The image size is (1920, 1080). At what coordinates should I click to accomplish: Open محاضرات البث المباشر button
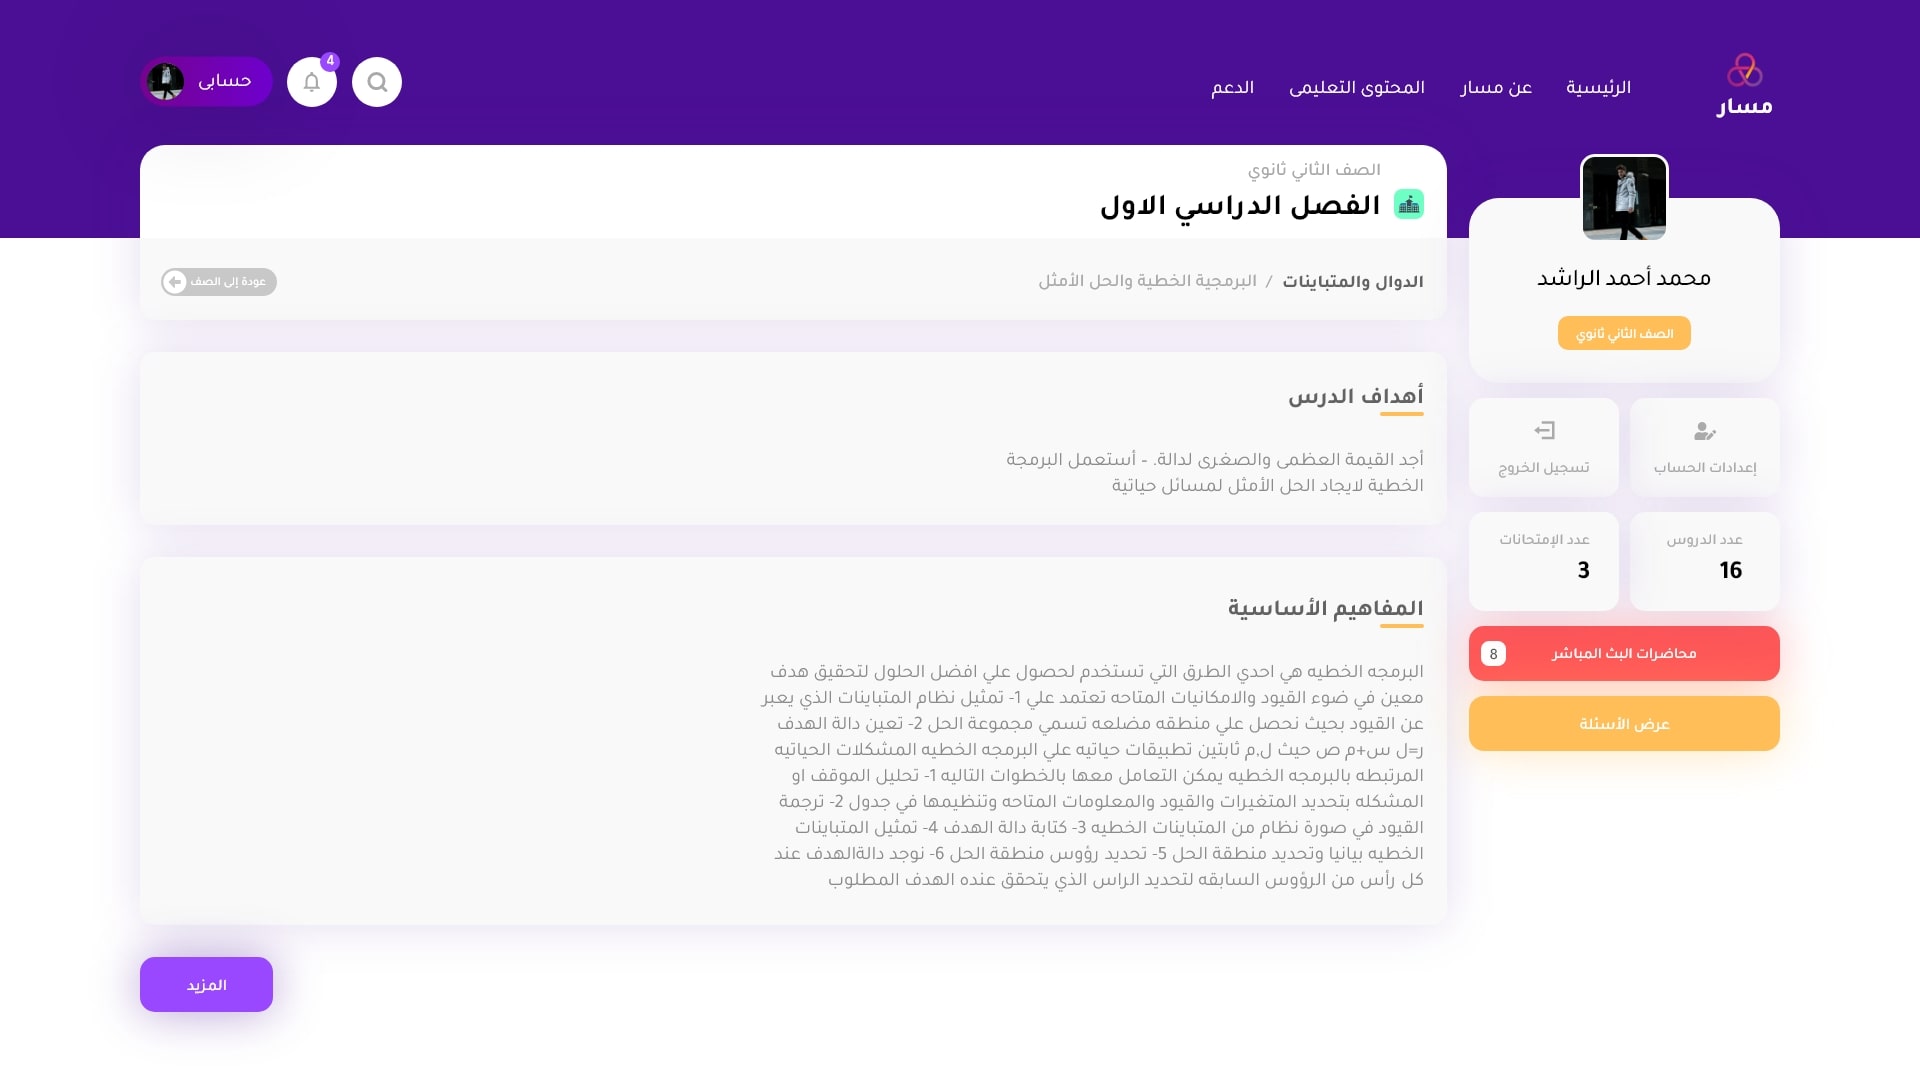click(1624, 654)
